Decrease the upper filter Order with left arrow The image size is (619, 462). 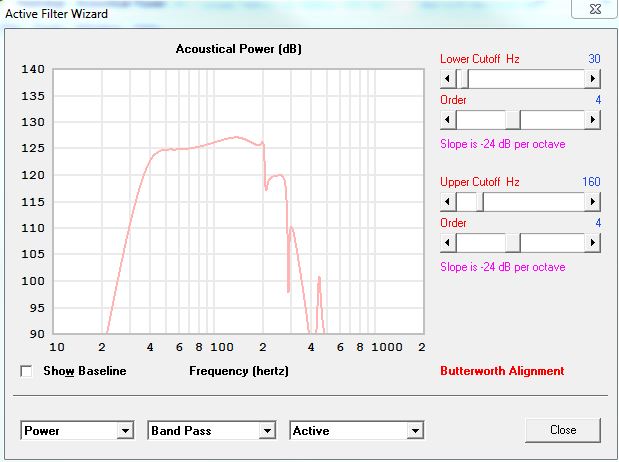(x=448, y=242)
